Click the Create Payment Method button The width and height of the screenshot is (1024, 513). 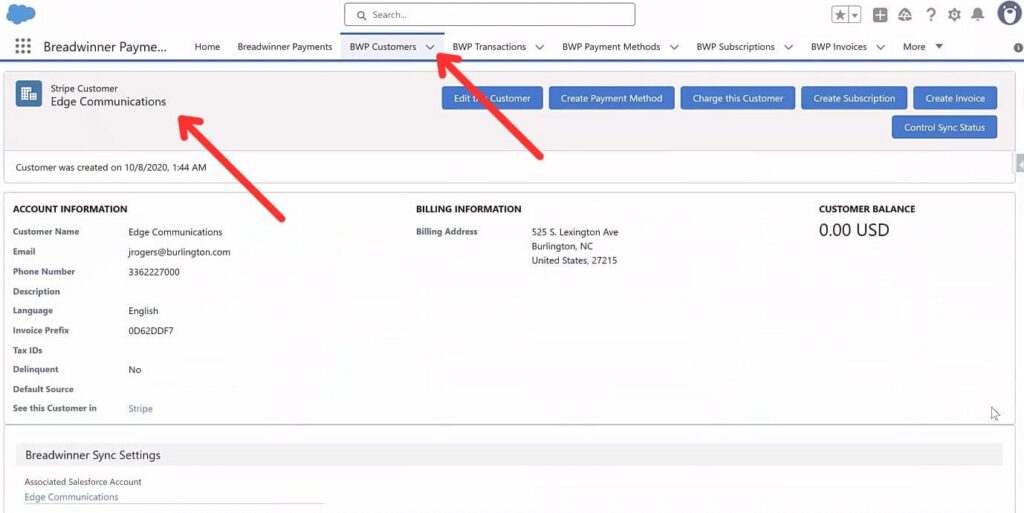click(611, 98)
